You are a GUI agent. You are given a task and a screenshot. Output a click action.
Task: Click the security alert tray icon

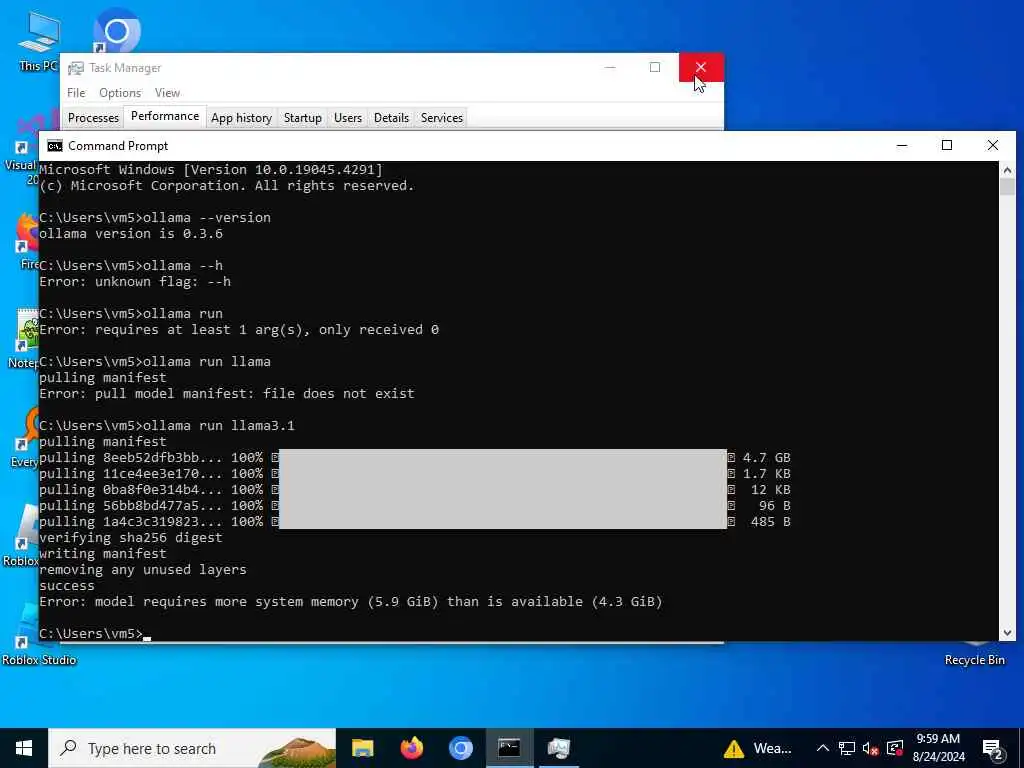(x=894, y=748)
